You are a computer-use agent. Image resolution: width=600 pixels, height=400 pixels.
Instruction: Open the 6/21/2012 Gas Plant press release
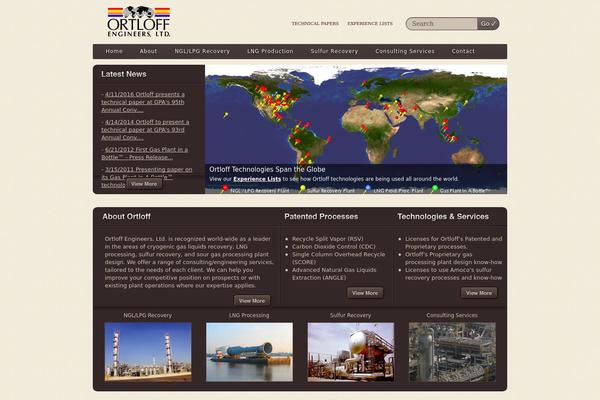145,153
